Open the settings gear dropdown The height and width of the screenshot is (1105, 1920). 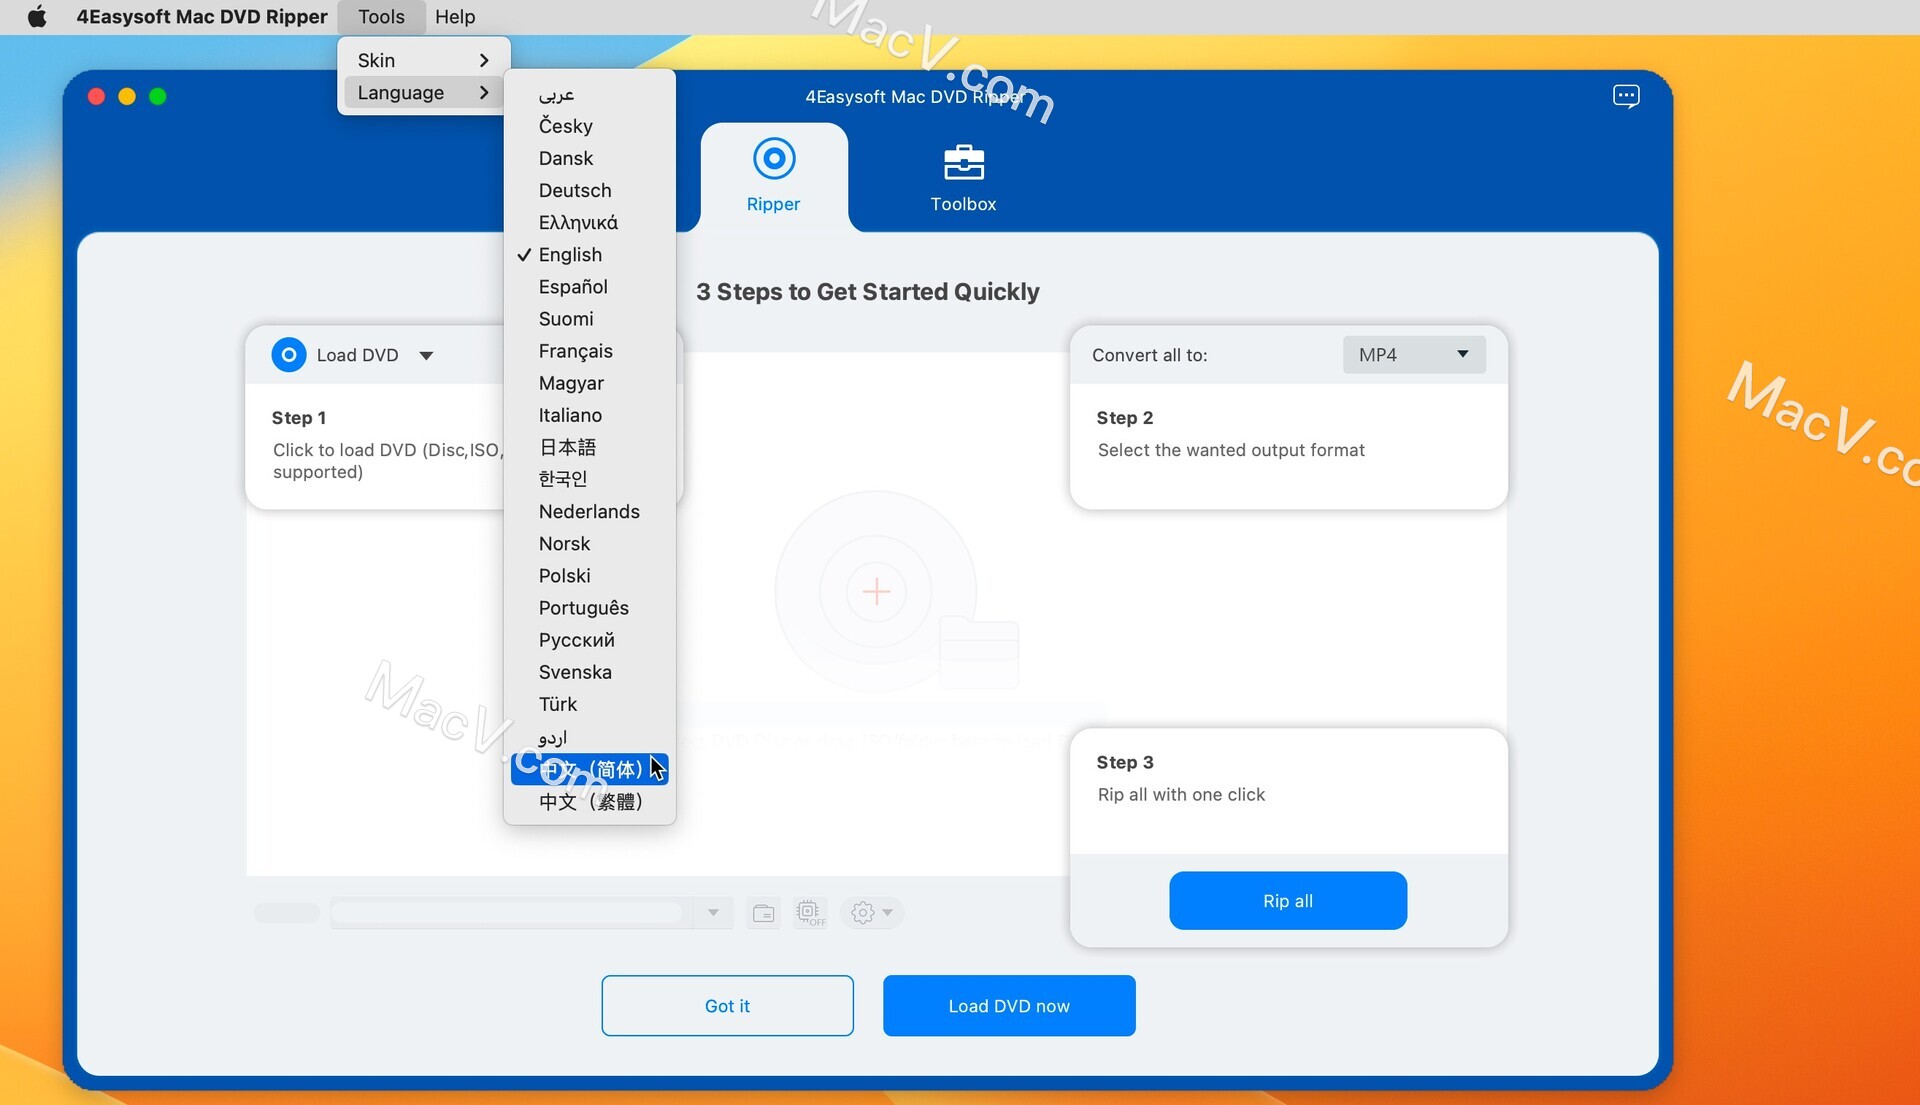click(871, 912)
